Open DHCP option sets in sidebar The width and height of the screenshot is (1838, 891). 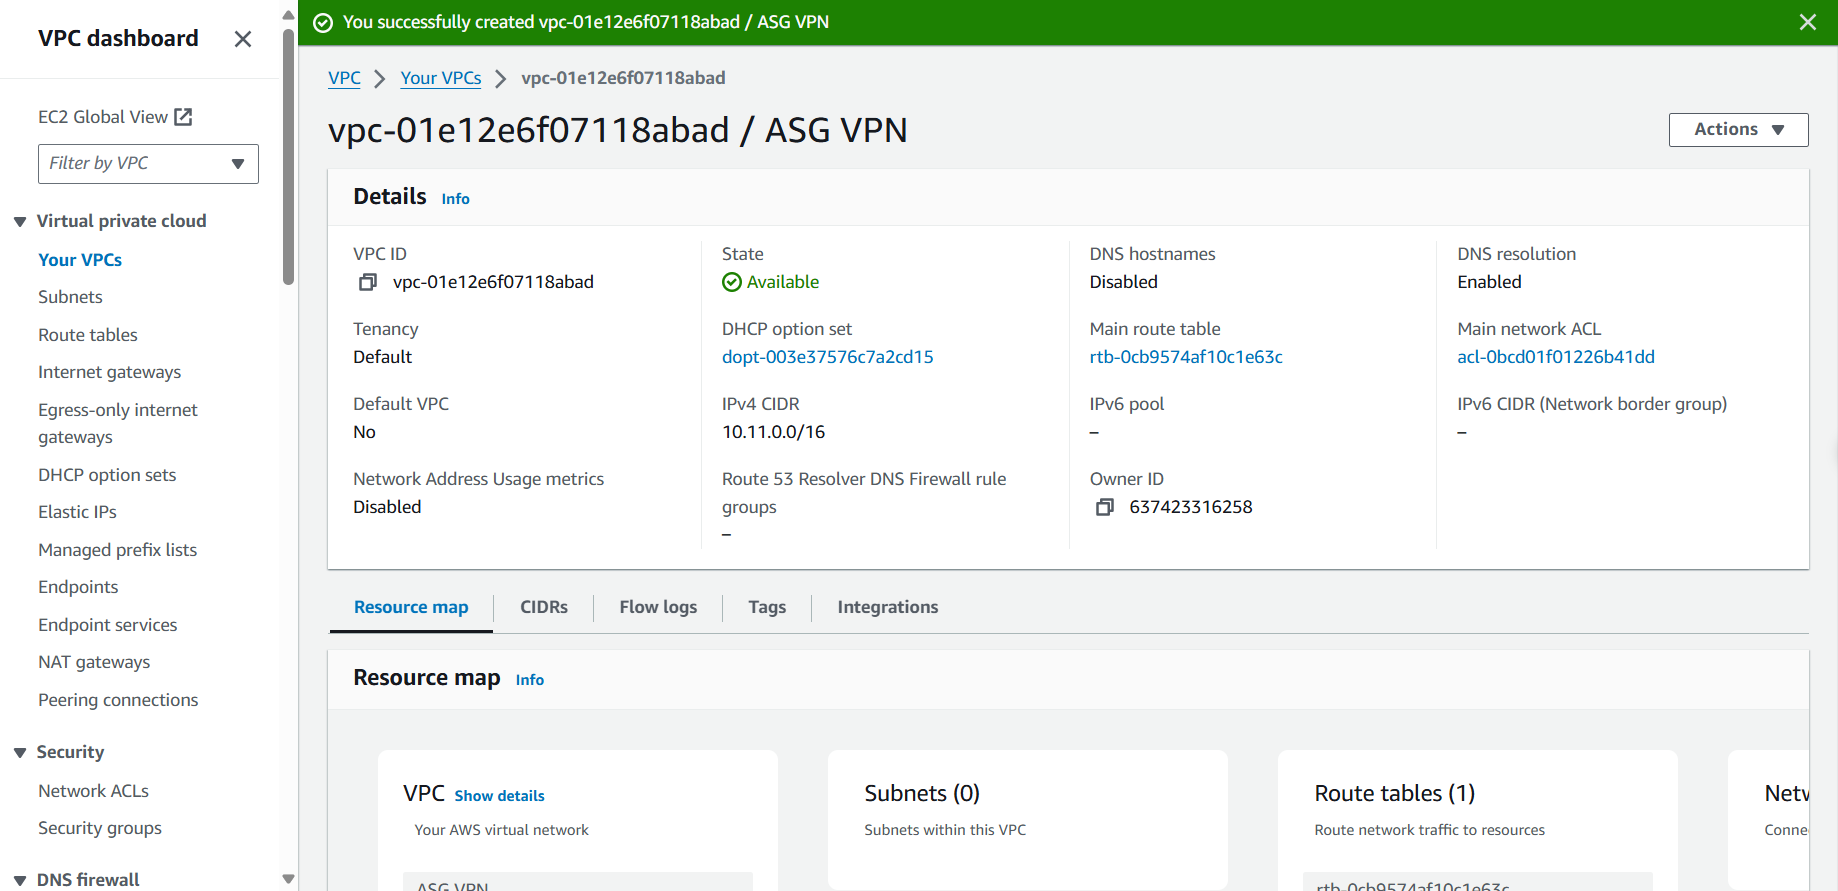tap(107, 475)
